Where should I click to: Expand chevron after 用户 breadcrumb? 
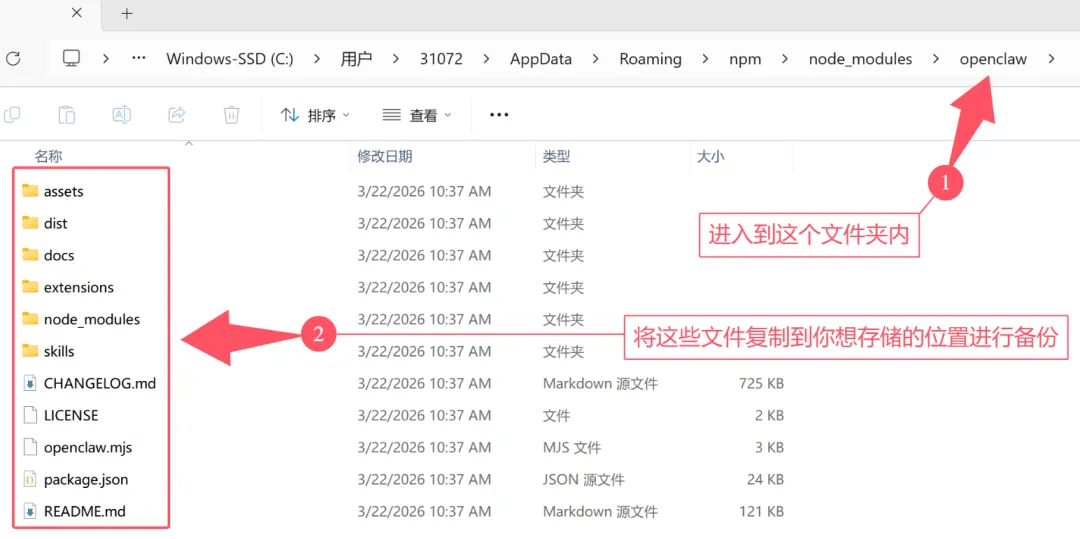point(396,59)
